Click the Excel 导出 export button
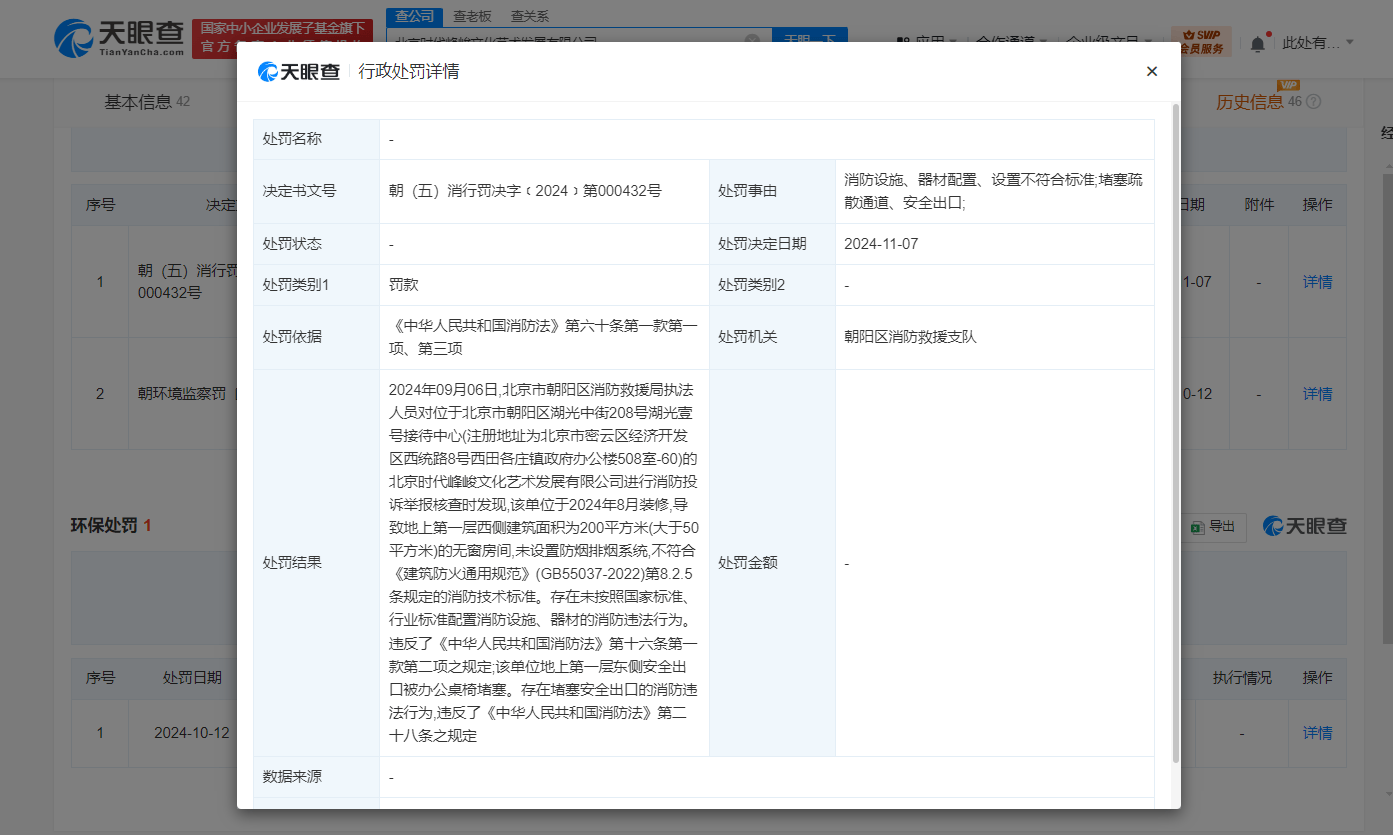Screen dimensions: 1393x835 (1214, 527)
